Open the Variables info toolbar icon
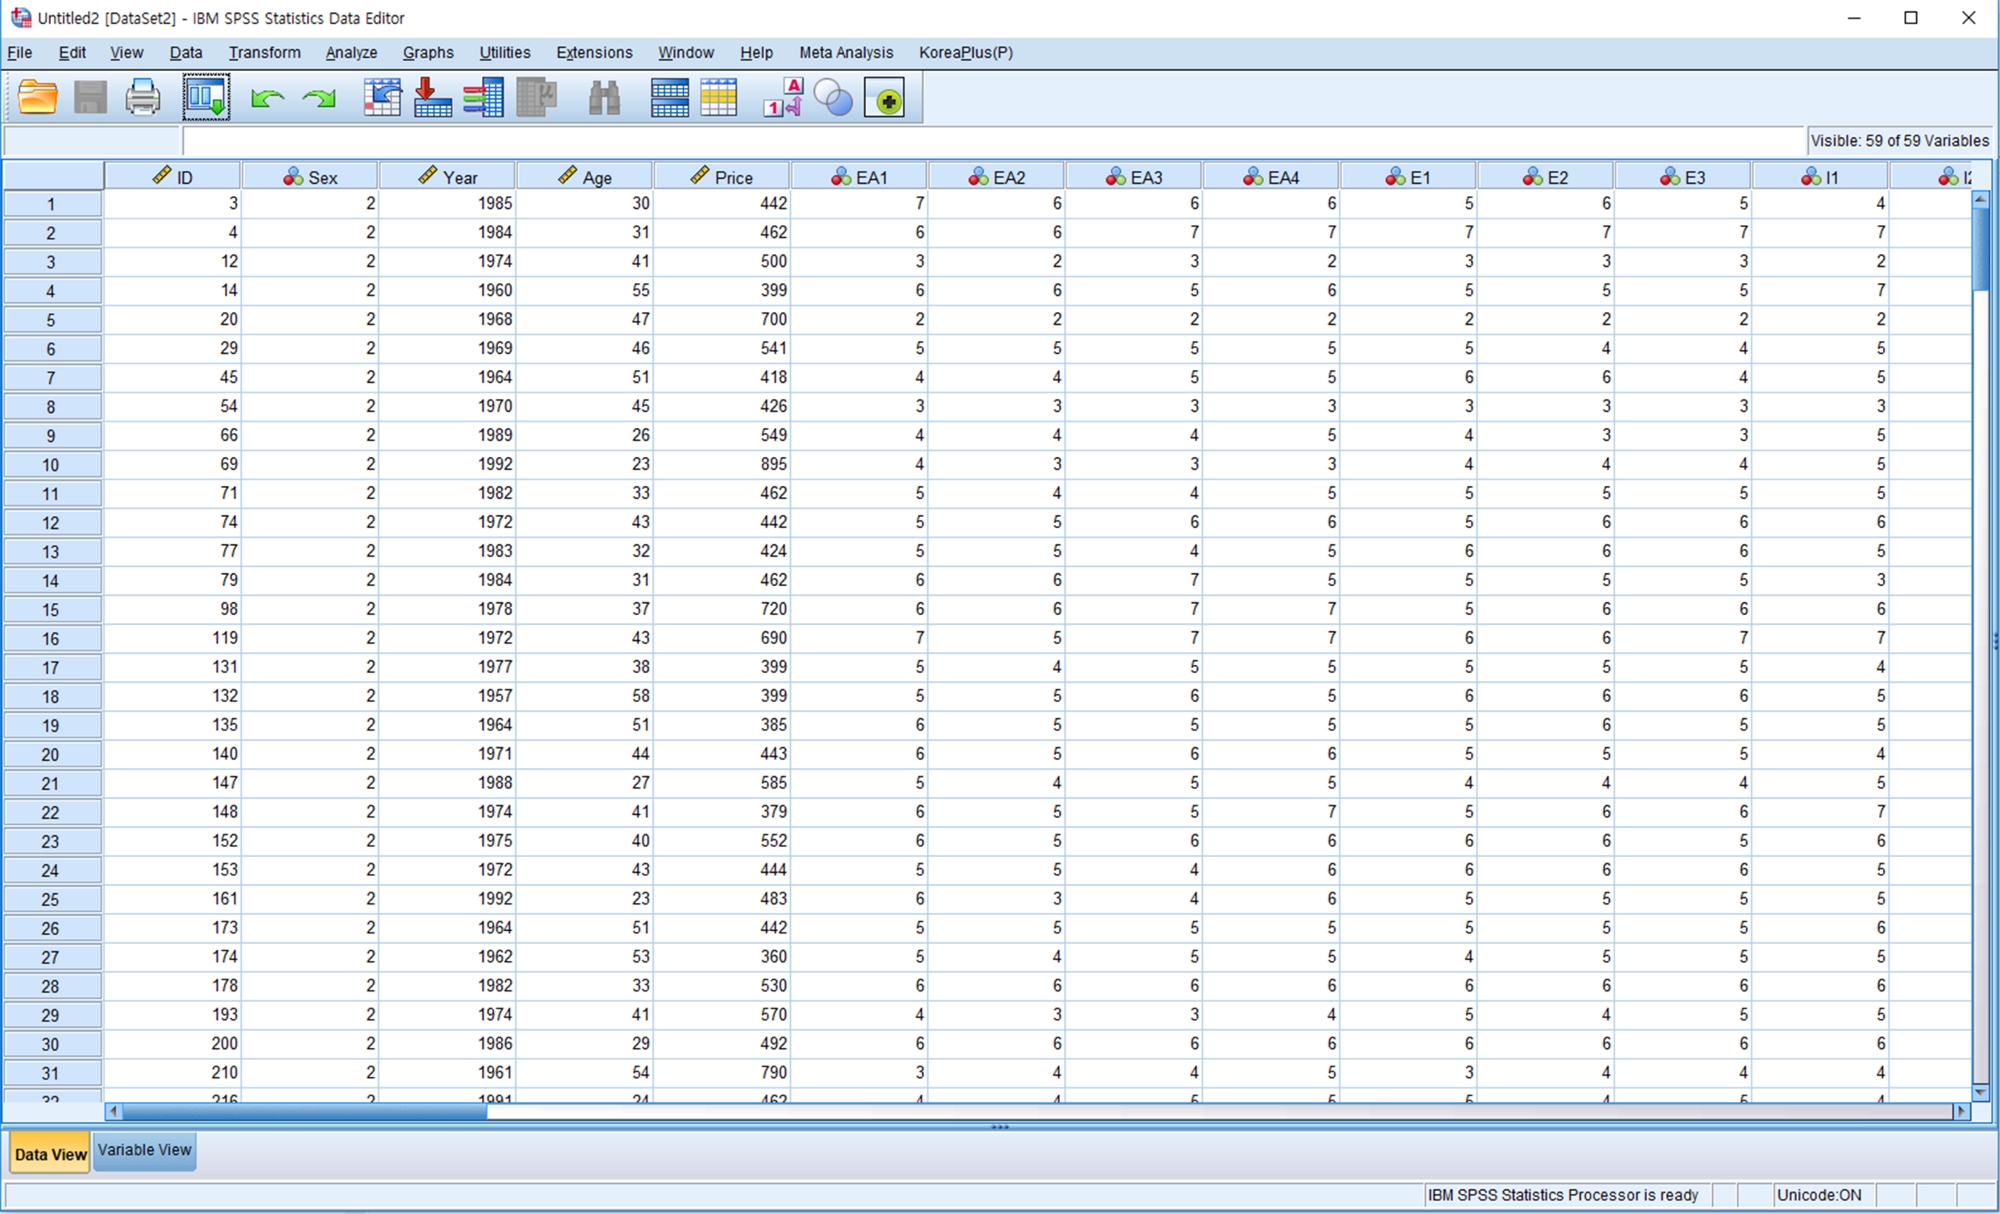The height and width of the screenshot is (1214, 2000). tap(484, 98)
